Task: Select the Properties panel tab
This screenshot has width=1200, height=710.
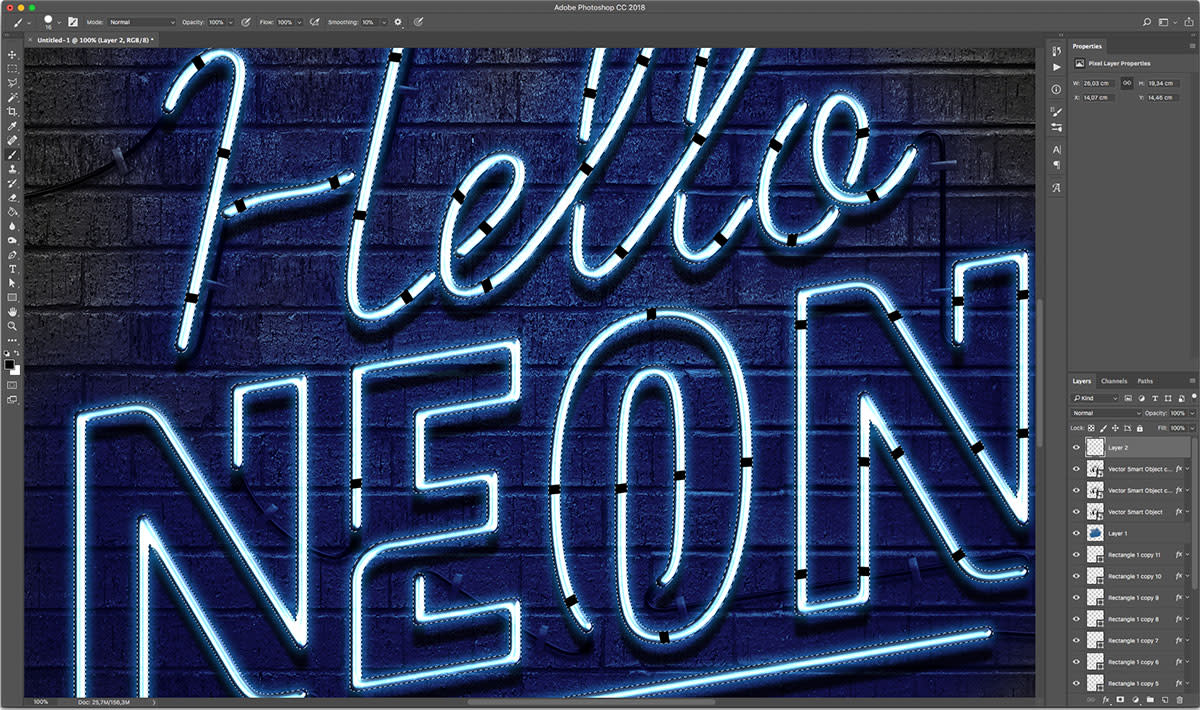Action: [1087, 46]
